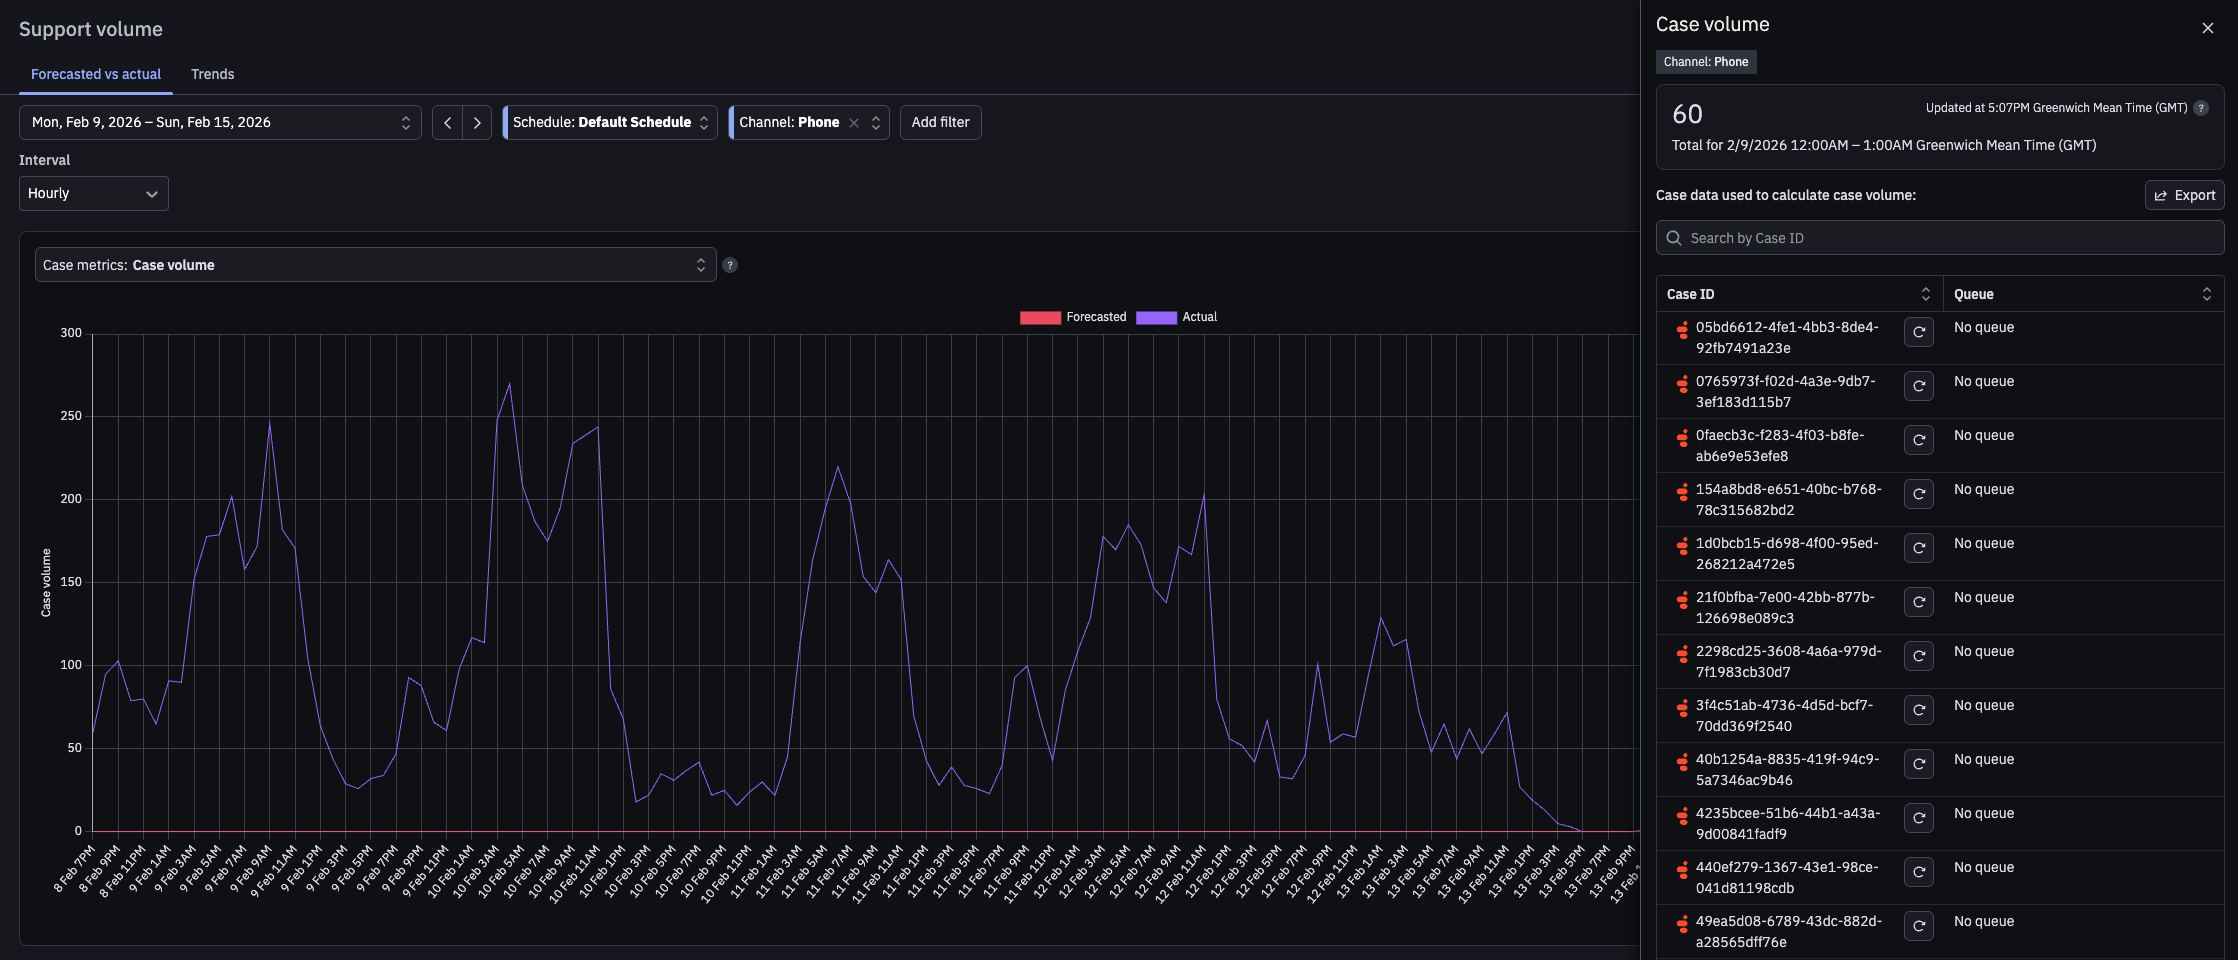Refresh case 0765973f-f02d-4a3e-9db7-3ef183d115b7
Viewport: 2238px width, 960px height.
1918,386
